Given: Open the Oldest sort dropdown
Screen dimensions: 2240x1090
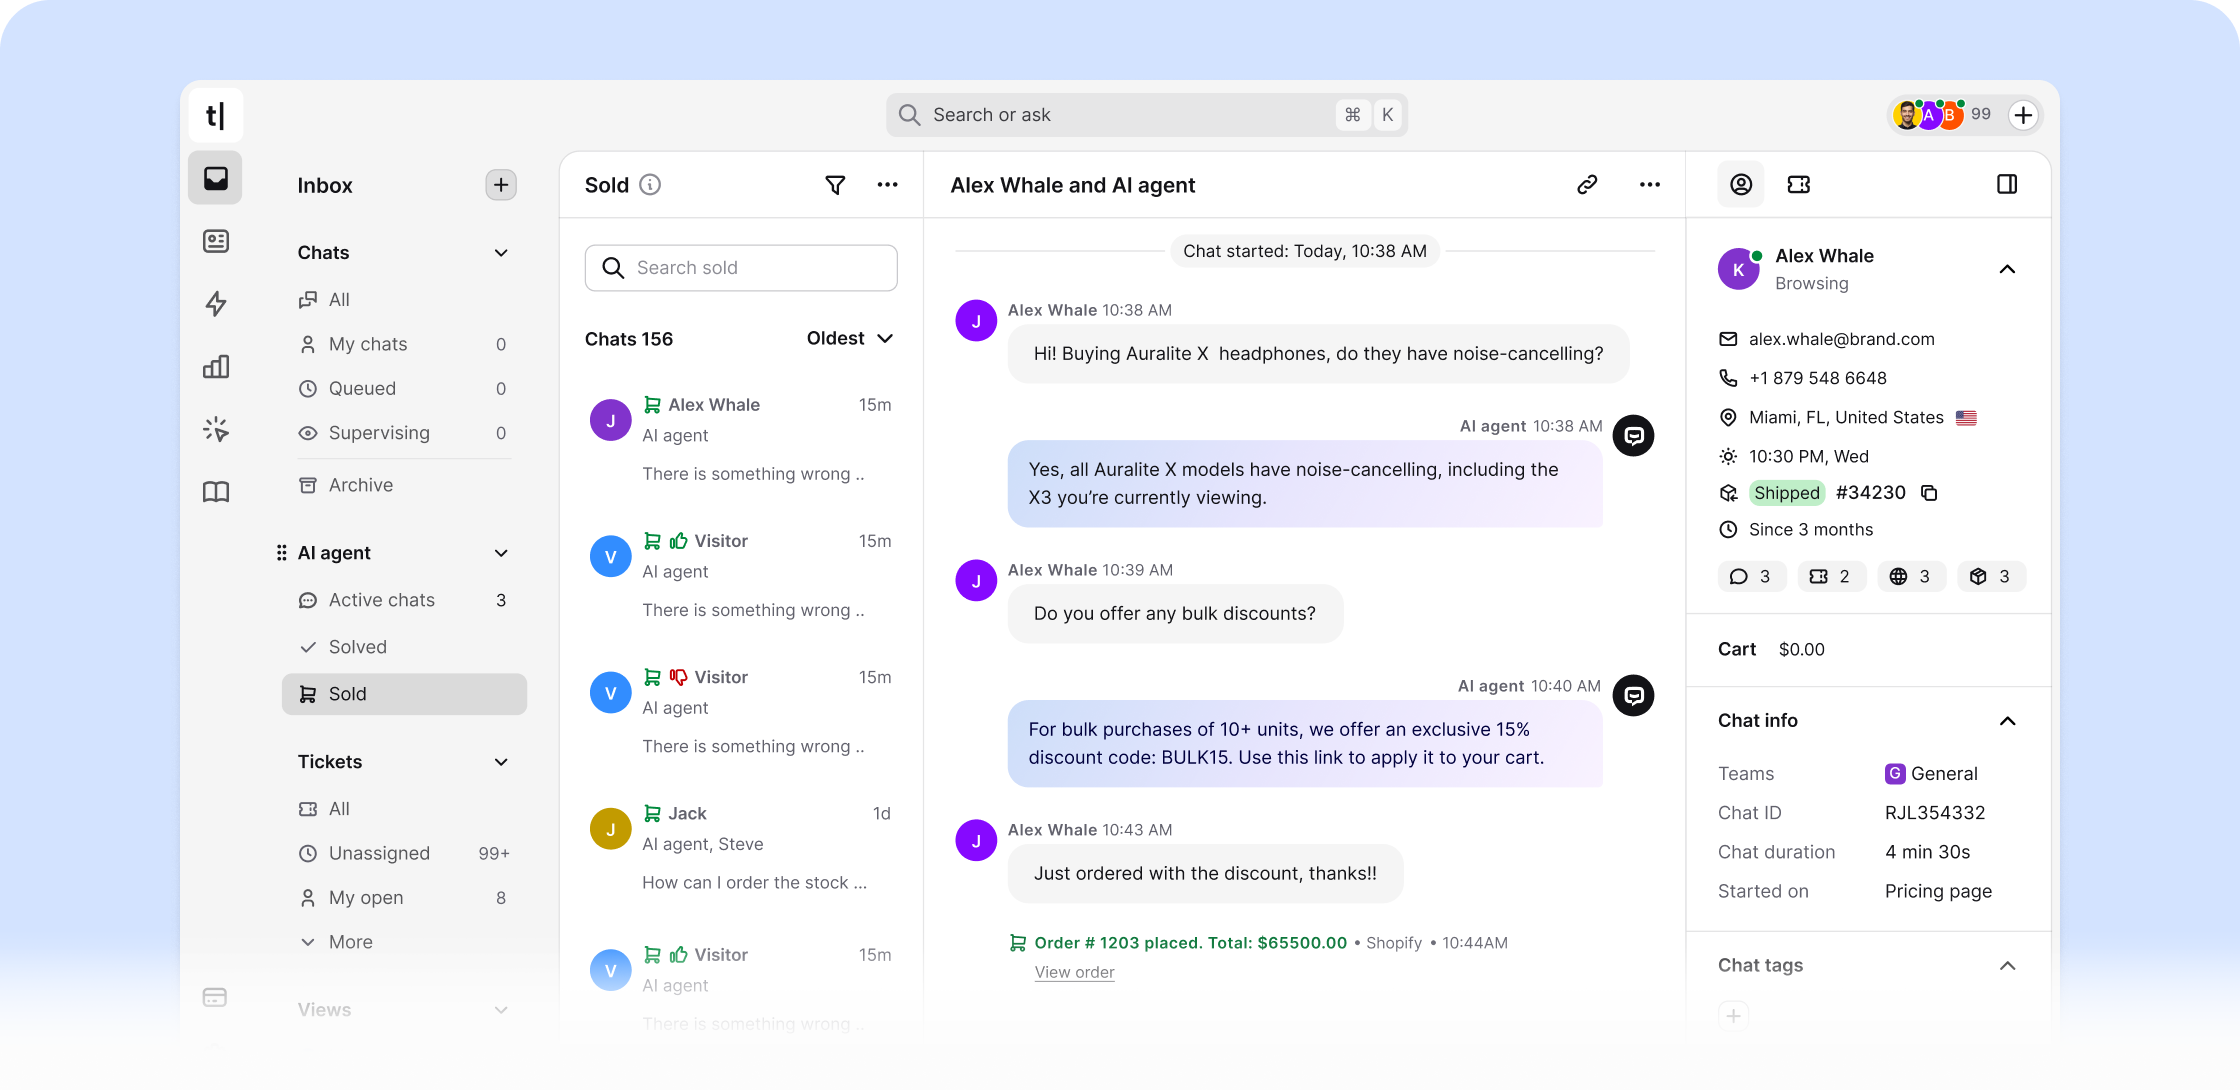Looking at the screenshot, I should pos(848,338).
